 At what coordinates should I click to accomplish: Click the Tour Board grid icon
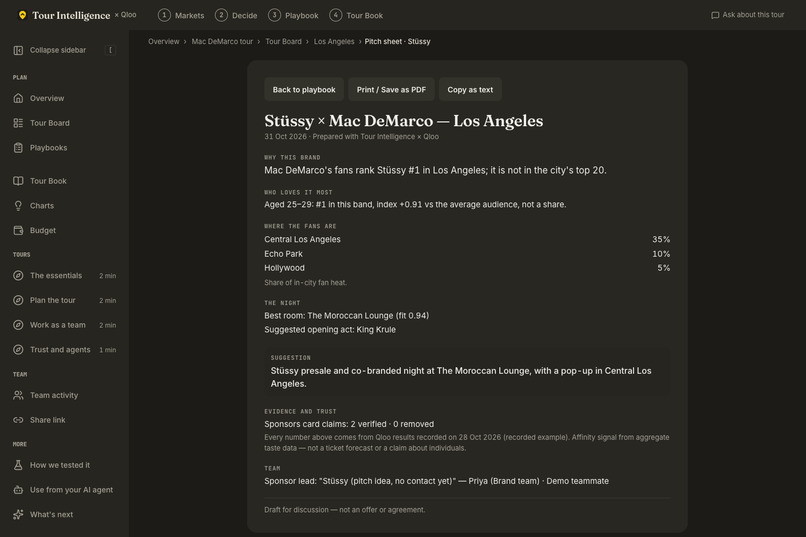tap(18, 123)
